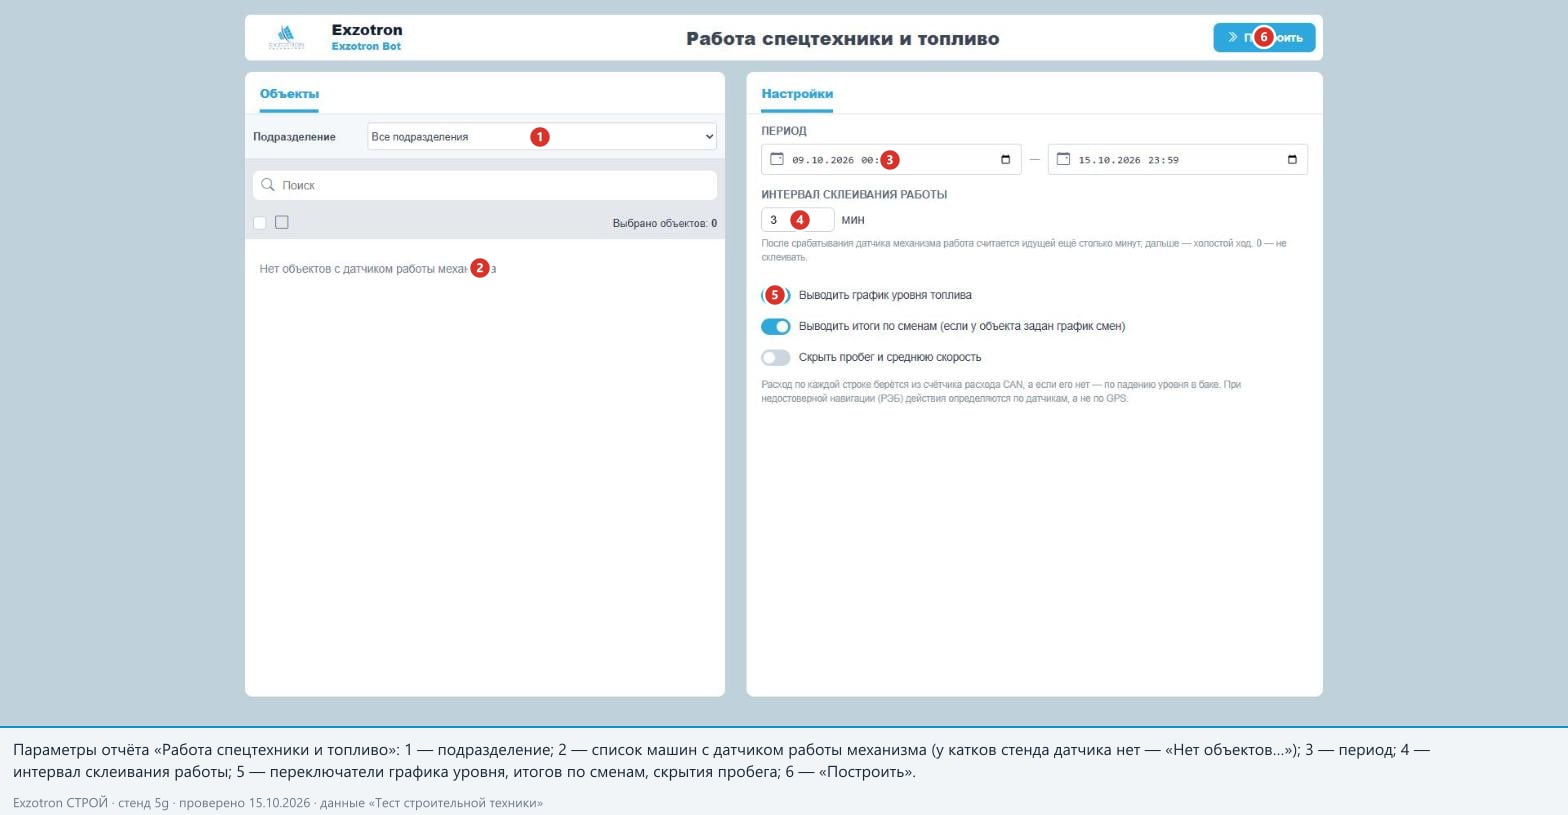Open the calendar picker for the period start date
The width and height of the screenshot is (1568, 815).
pyautogui.click(x=1005, y=160)
